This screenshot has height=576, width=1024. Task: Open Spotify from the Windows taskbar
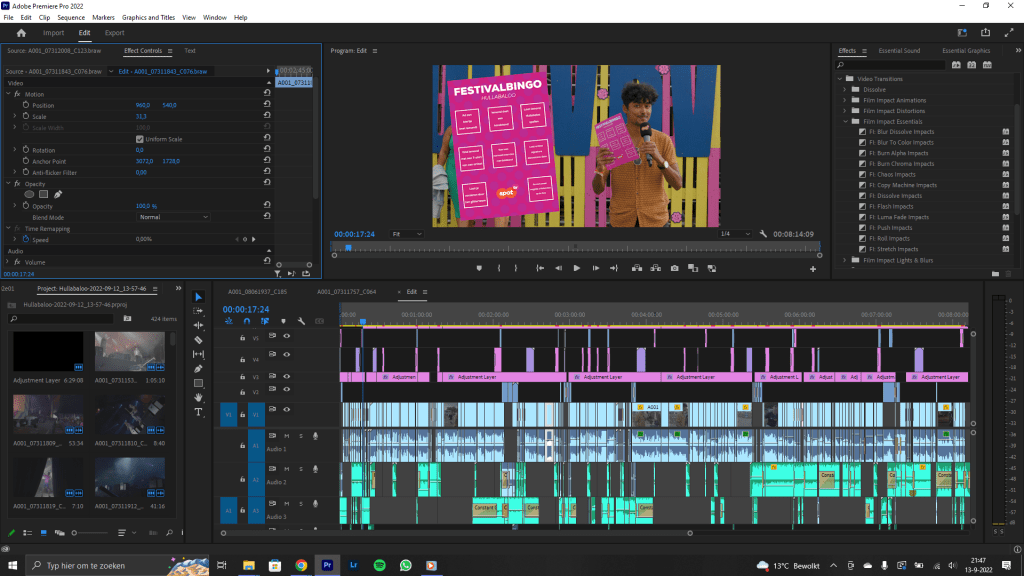coord(380,565)
